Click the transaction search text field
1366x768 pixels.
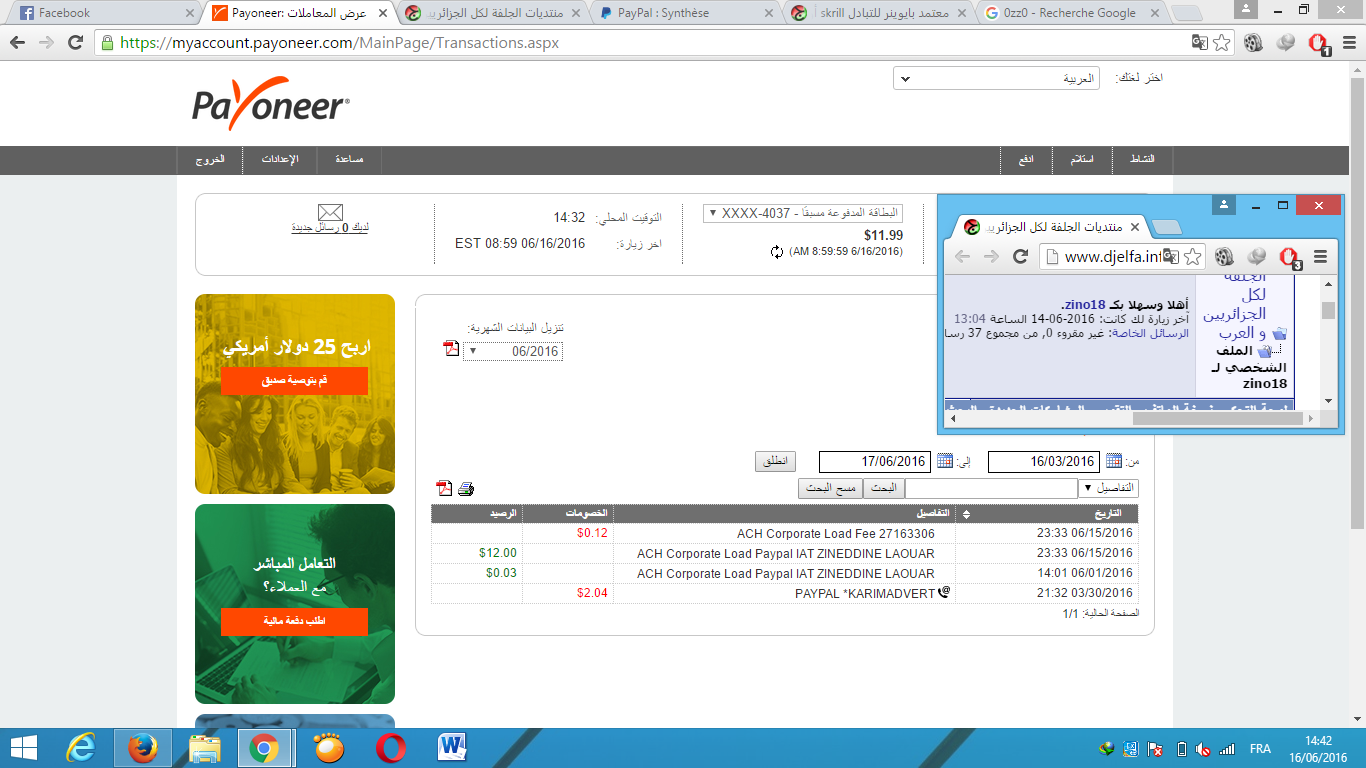(x=992, y=488)
